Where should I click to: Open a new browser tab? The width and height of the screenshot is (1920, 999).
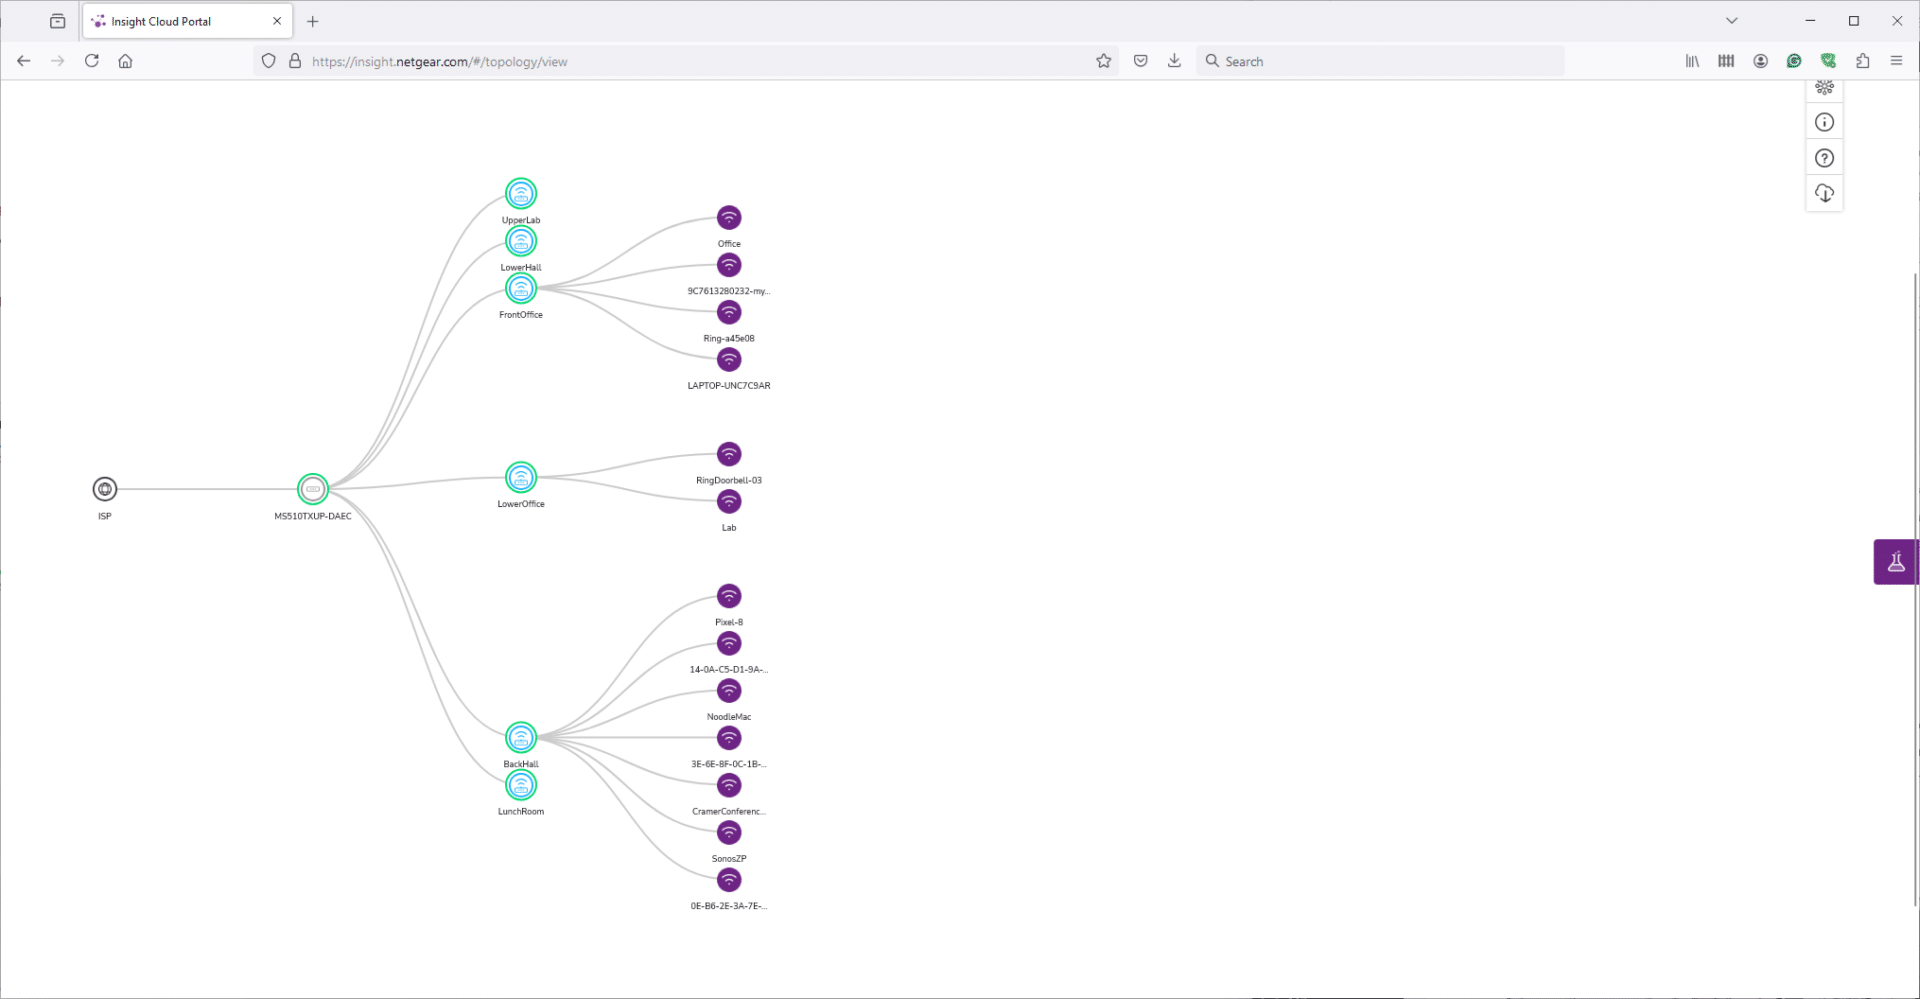(x=313, y=21)
